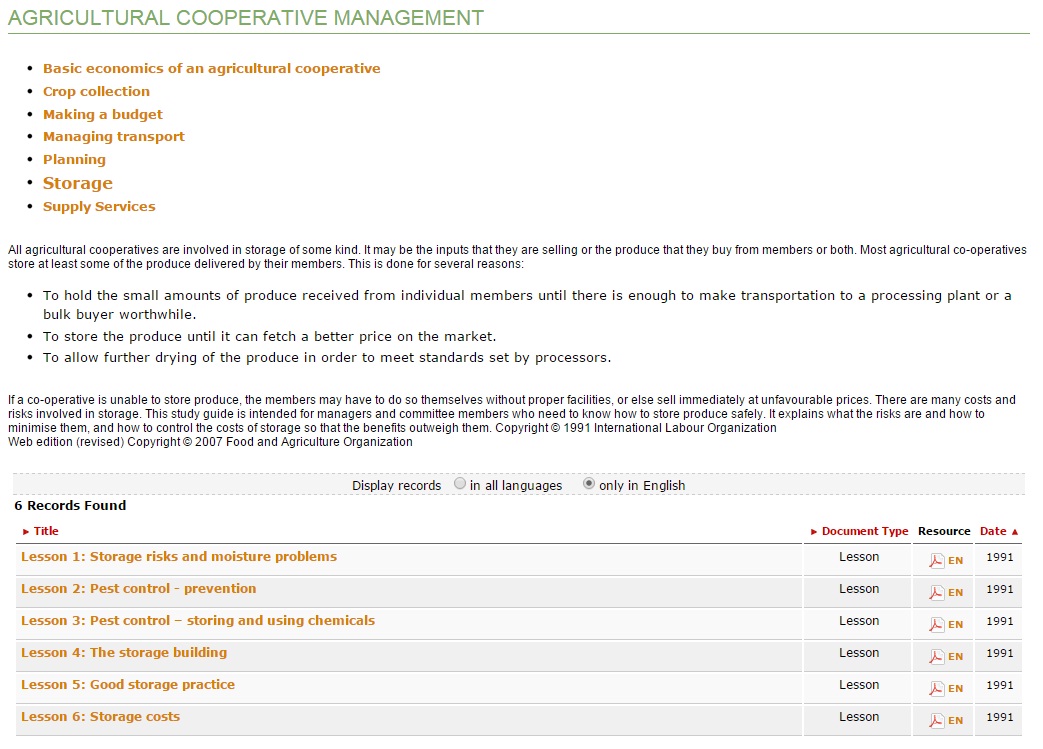
Task: Click the Managing transport topic link
Action: point(113,137)
